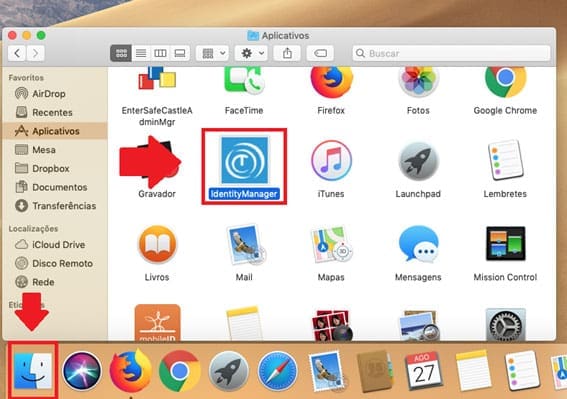Open the Photo Booth app icon
Screen dimensions: 567x399
tap(331, 325)
